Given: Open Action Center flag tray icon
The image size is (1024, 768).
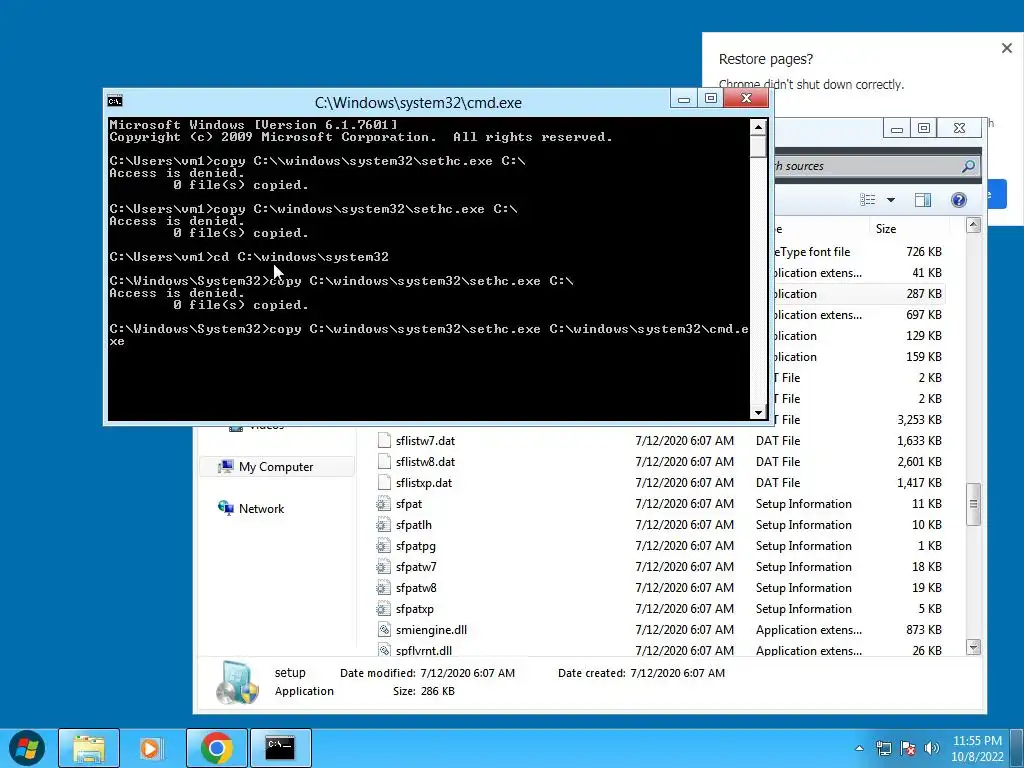Looking at the screenshot, I should coord(908,748).
